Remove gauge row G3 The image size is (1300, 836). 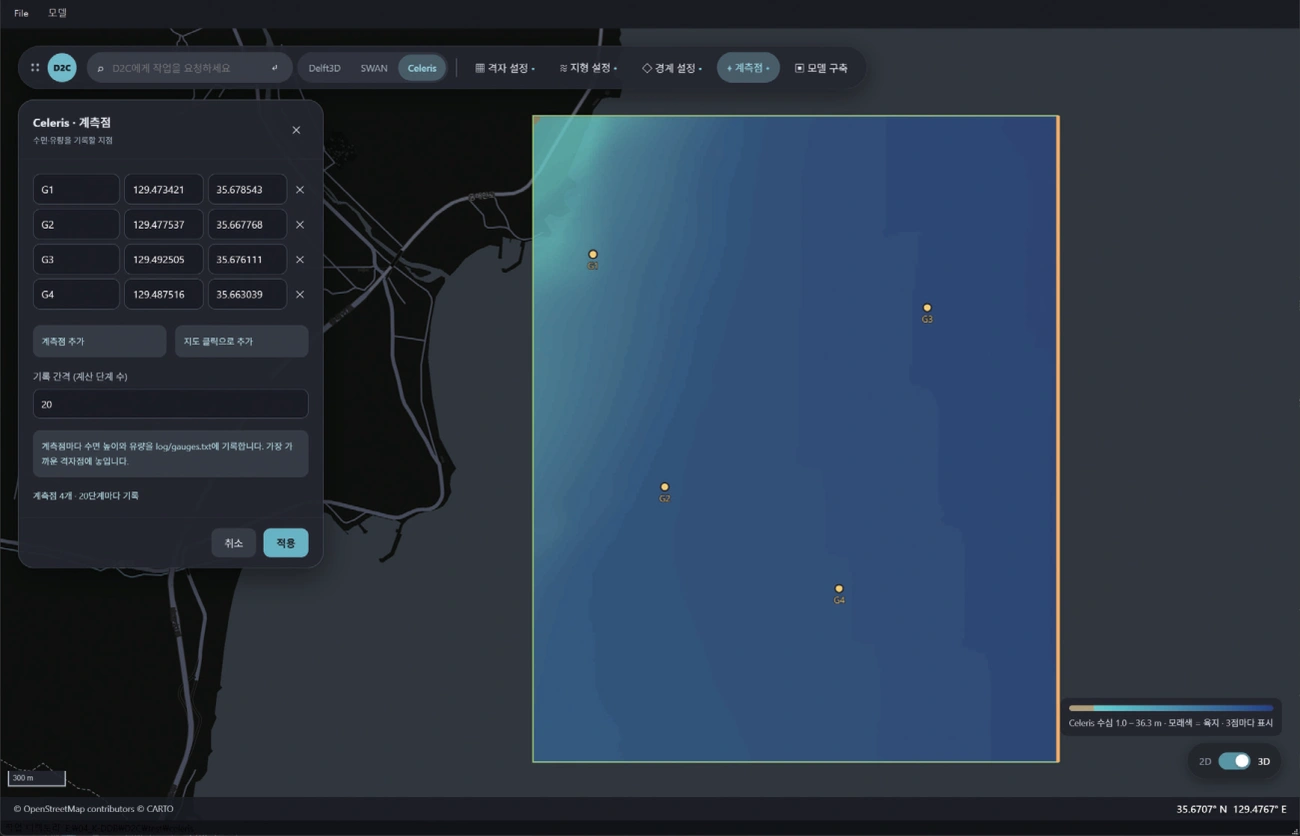pyautogui.click(x=300, y=259)
